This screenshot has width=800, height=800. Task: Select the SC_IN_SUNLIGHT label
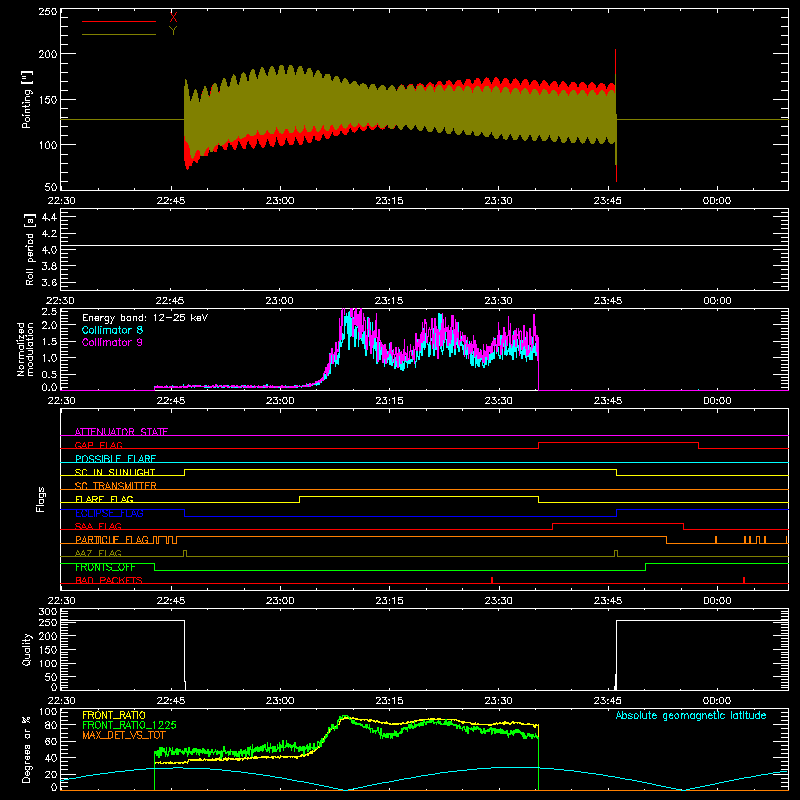tap(115, 472)
